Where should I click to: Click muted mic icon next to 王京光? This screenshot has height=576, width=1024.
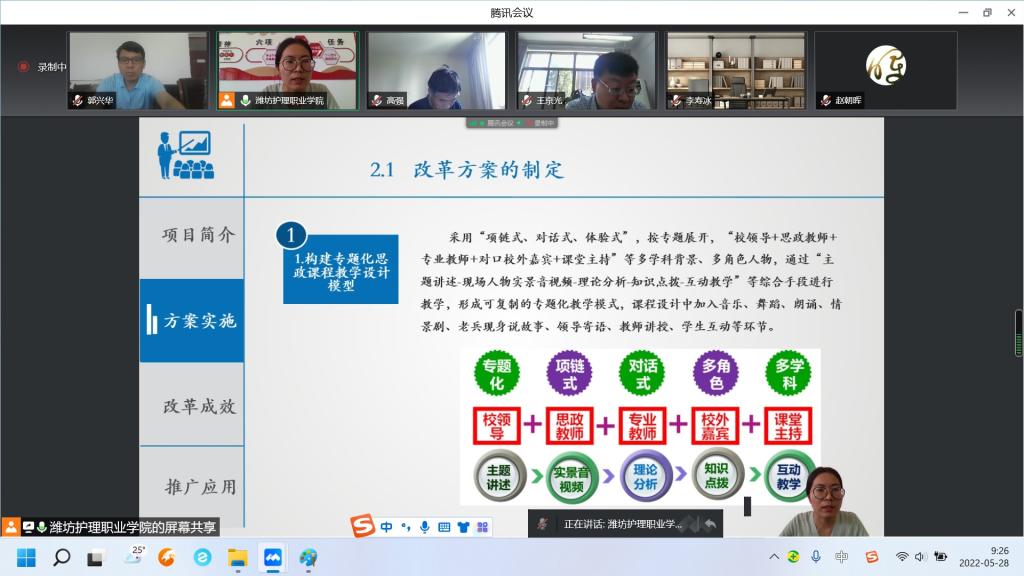pos(526,101)
